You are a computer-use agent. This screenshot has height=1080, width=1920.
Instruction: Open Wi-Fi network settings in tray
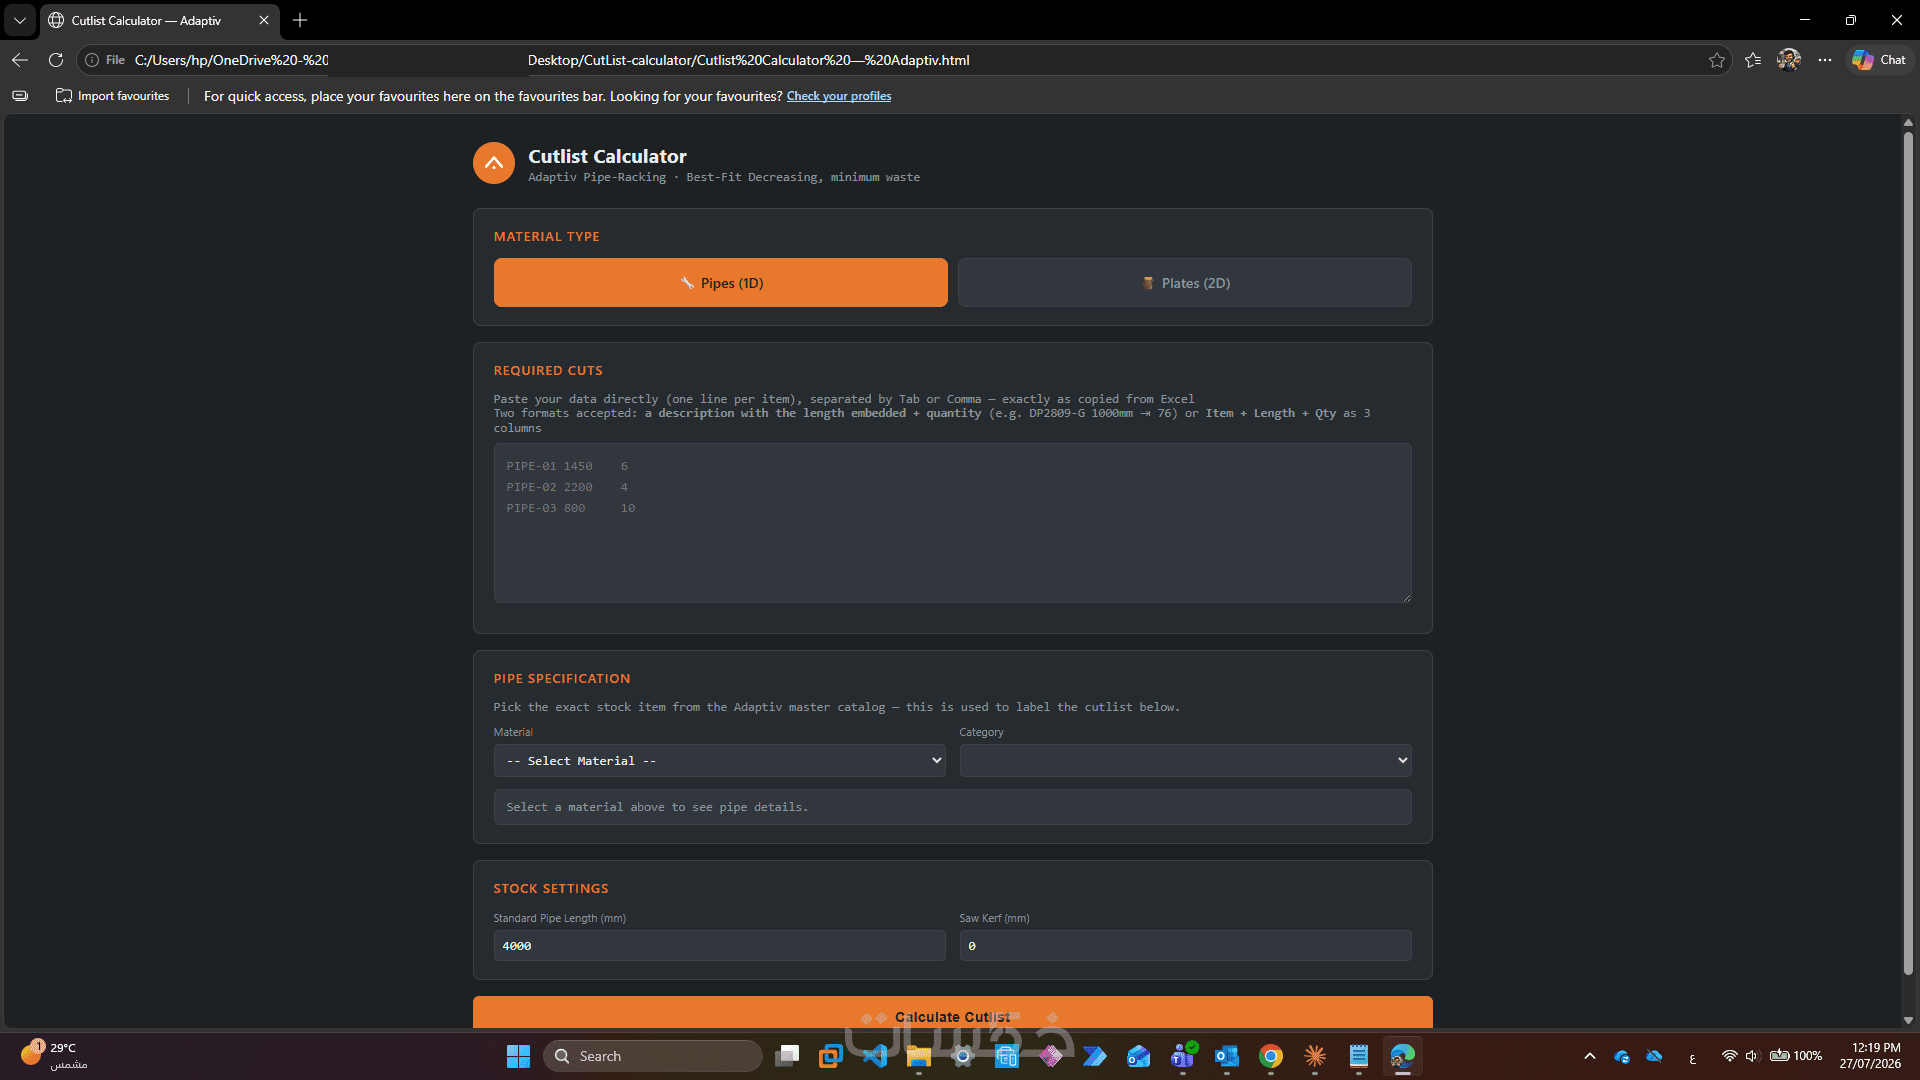point(1729,1056)
